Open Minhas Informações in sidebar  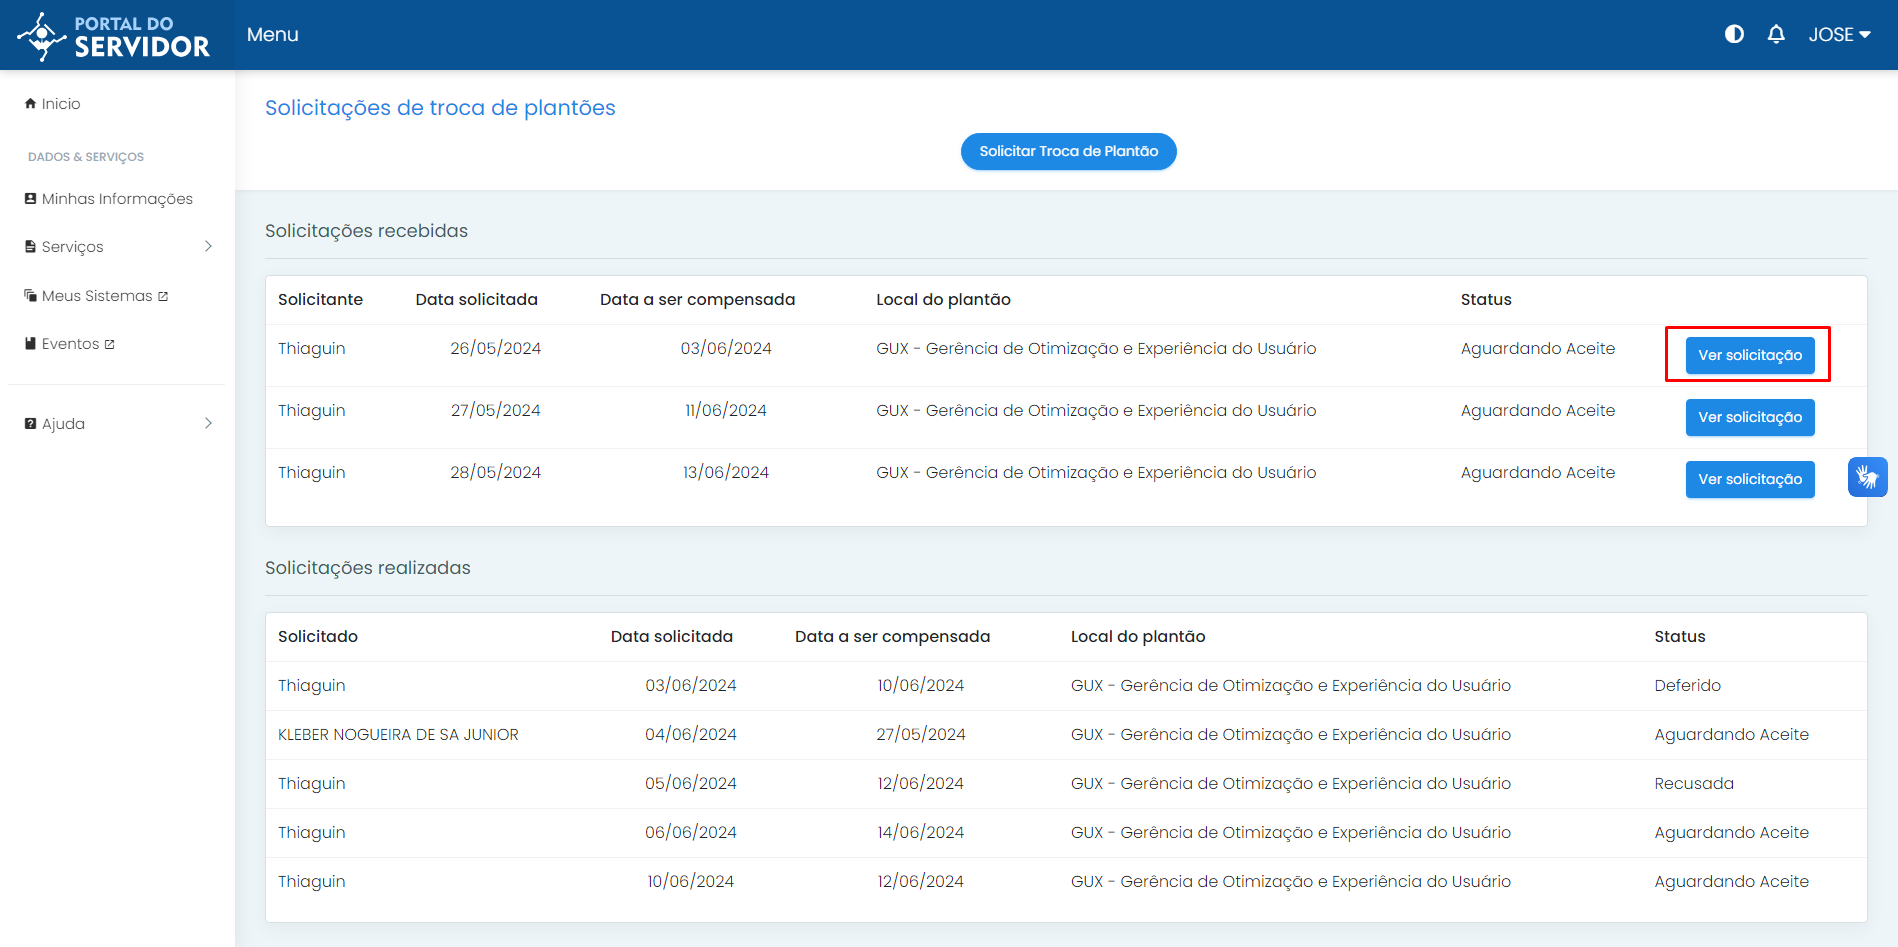pos(117,199)
